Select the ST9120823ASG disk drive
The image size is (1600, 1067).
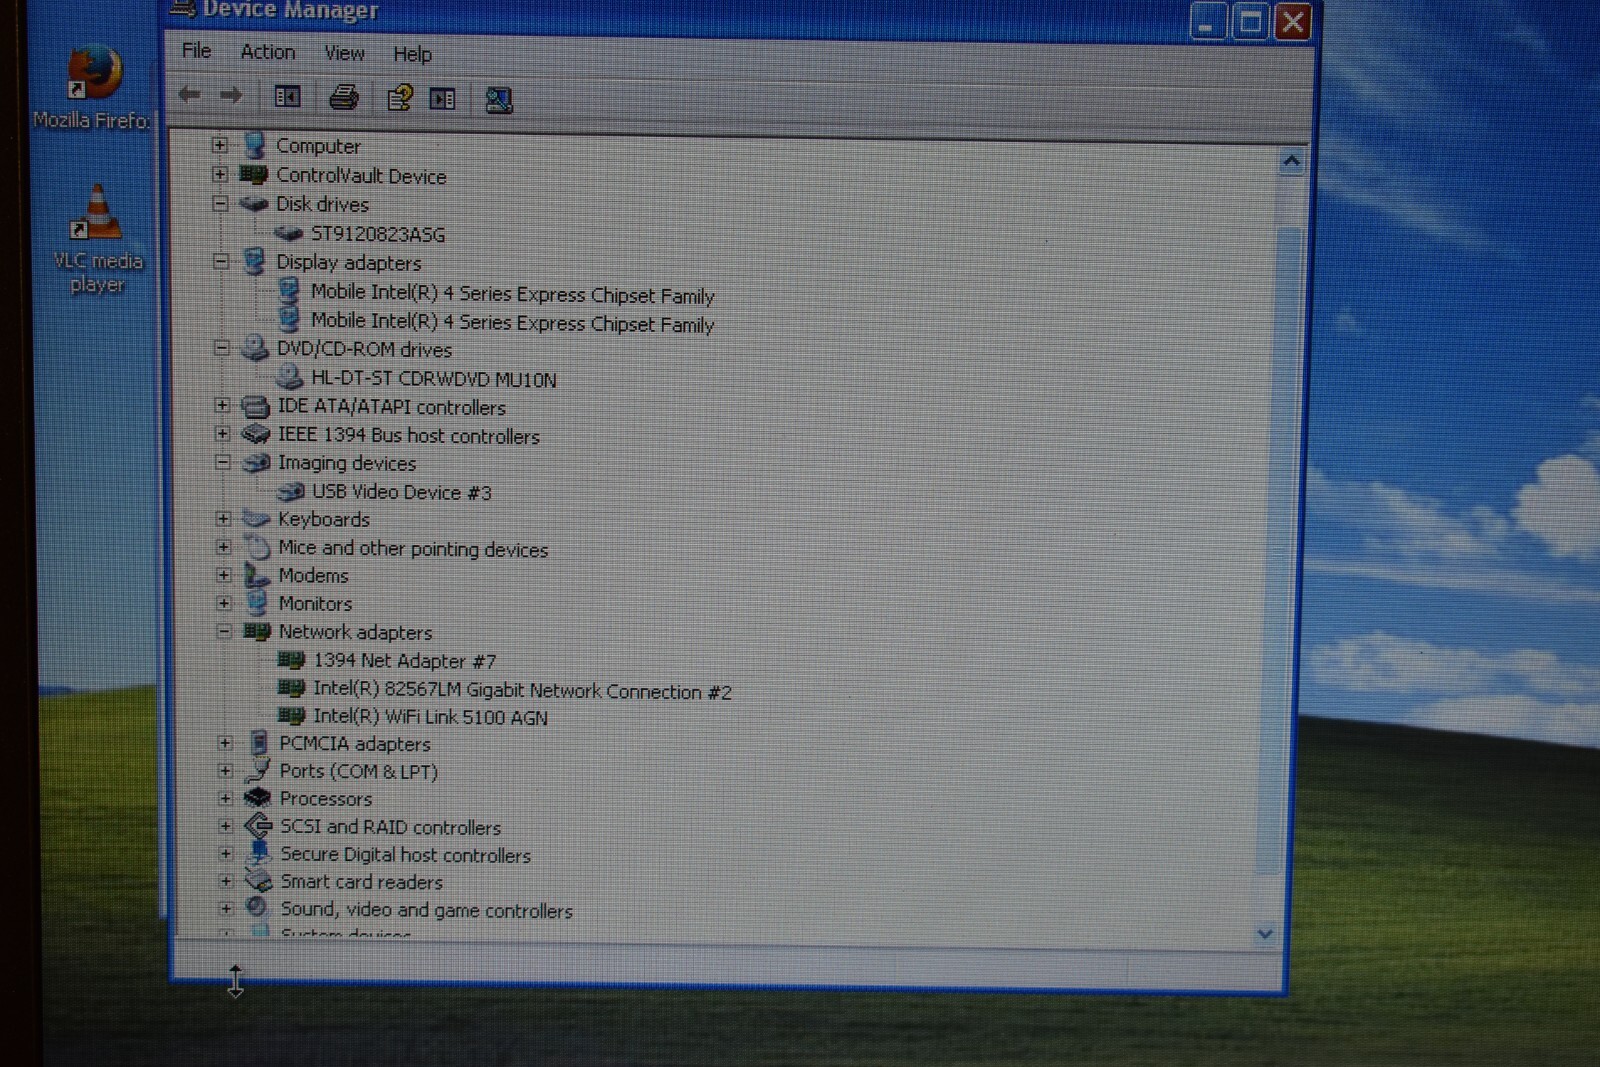click(x=378, y=234)
